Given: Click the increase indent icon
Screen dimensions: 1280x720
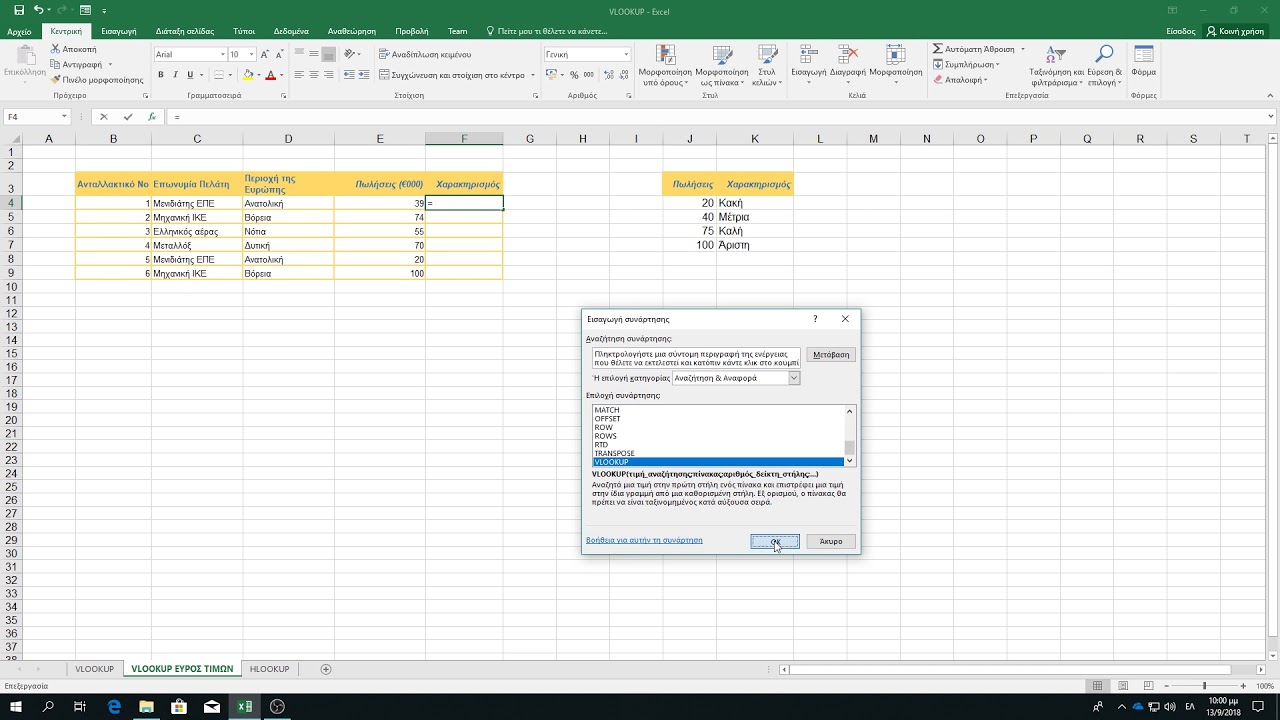Looking at the screenshot, I should 363,75.
